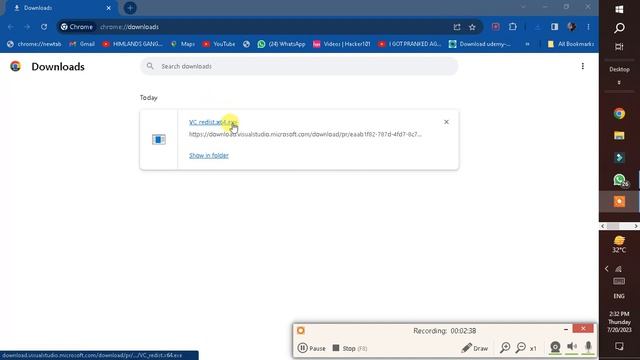Click the chrome://downloads address bar
Viewport: 640px width, 360px height.
click(269, 27)
